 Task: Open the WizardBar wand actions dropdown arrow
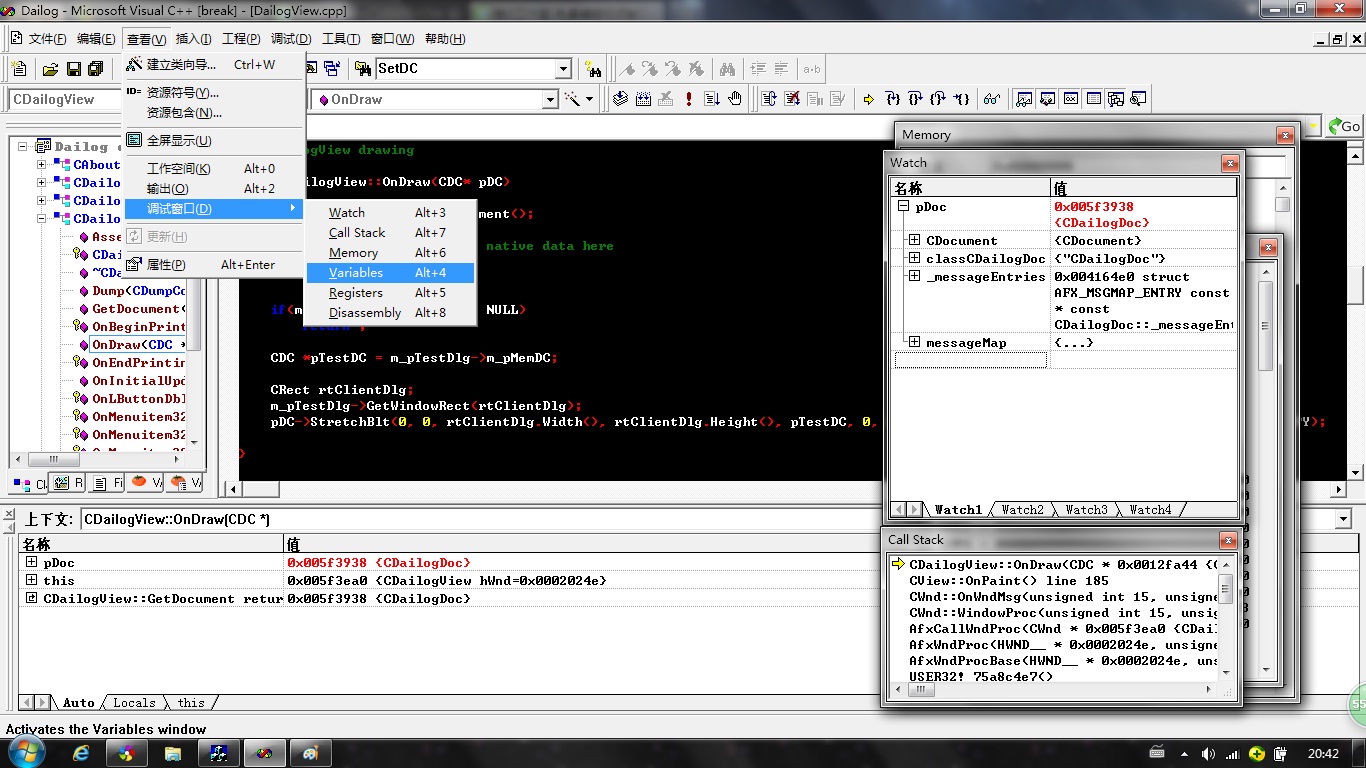tap(590, 99)
